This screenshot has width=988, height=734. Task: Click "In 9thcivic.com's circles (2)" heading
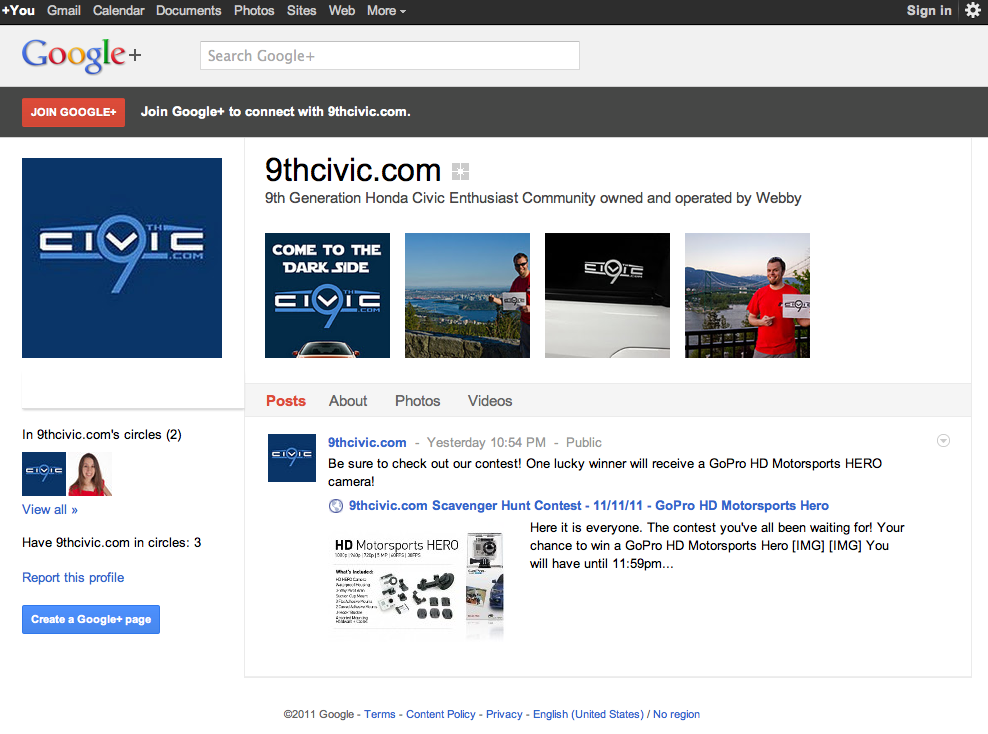(101, 435)
